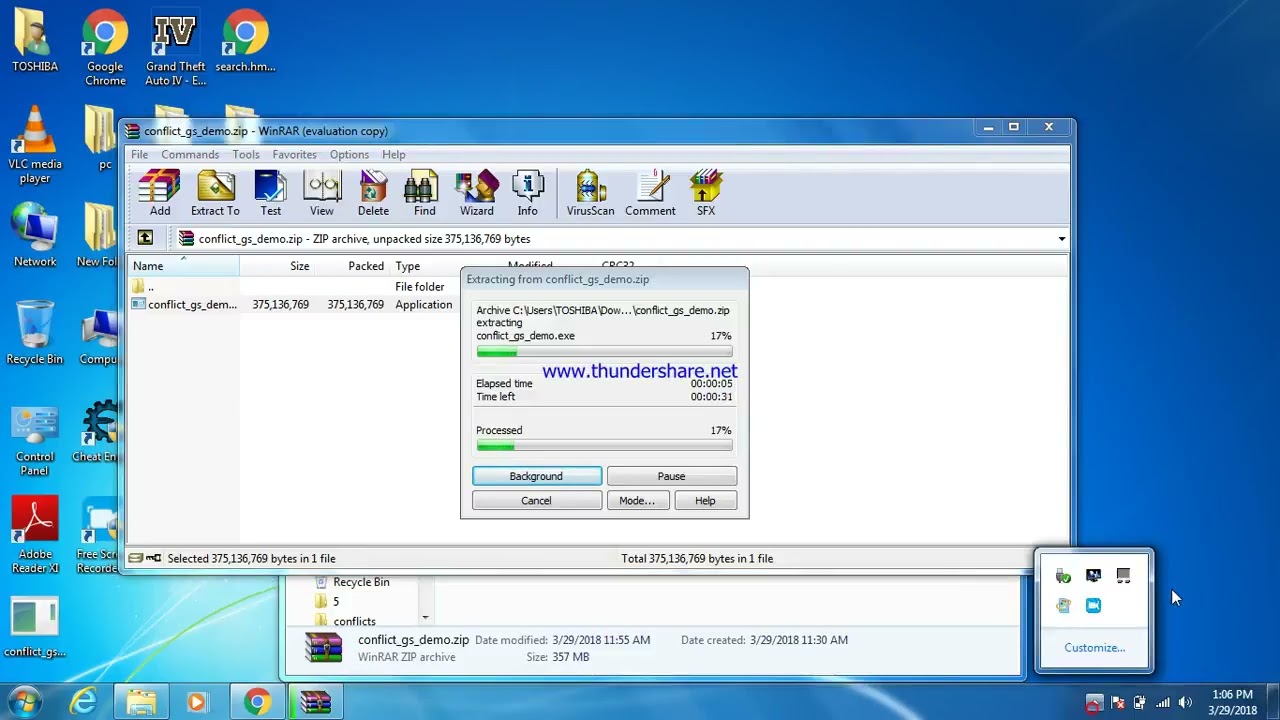
Task: Open the TOSHIBA desktop folder icon
Action: tap(35, 42)
